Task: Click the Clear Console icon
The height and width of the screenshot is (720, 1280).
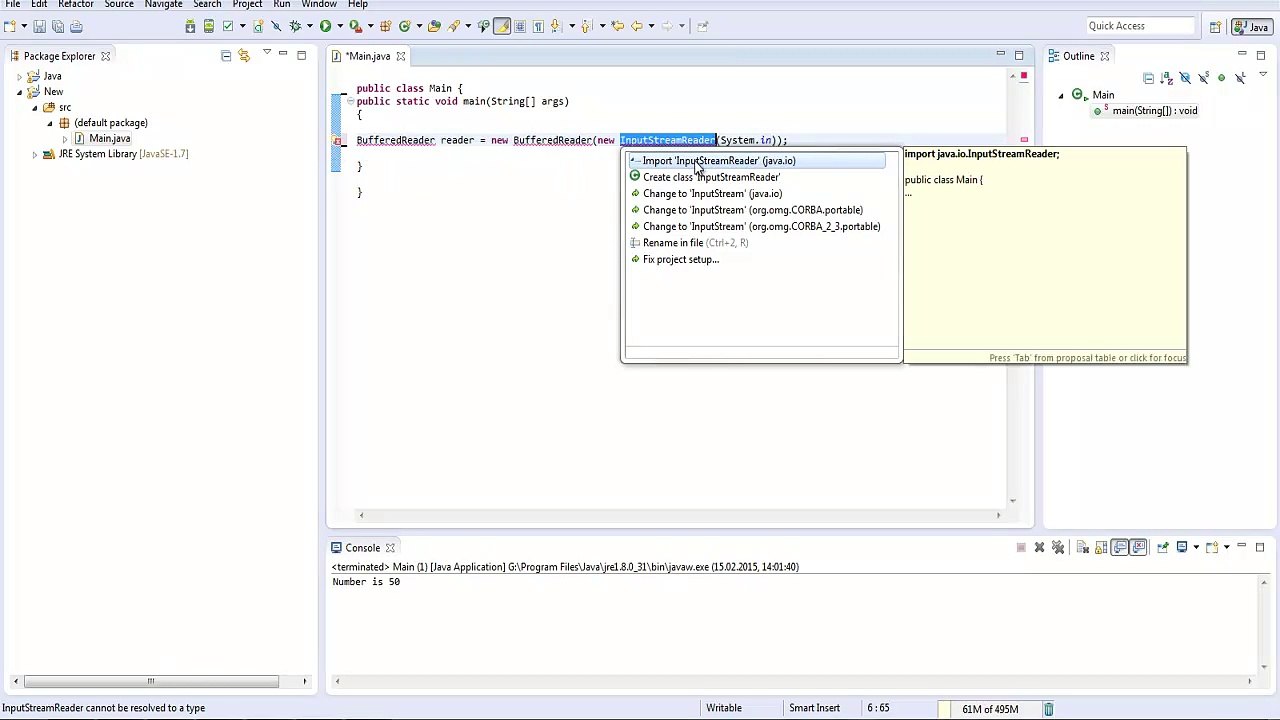Action: [1082, 547]
